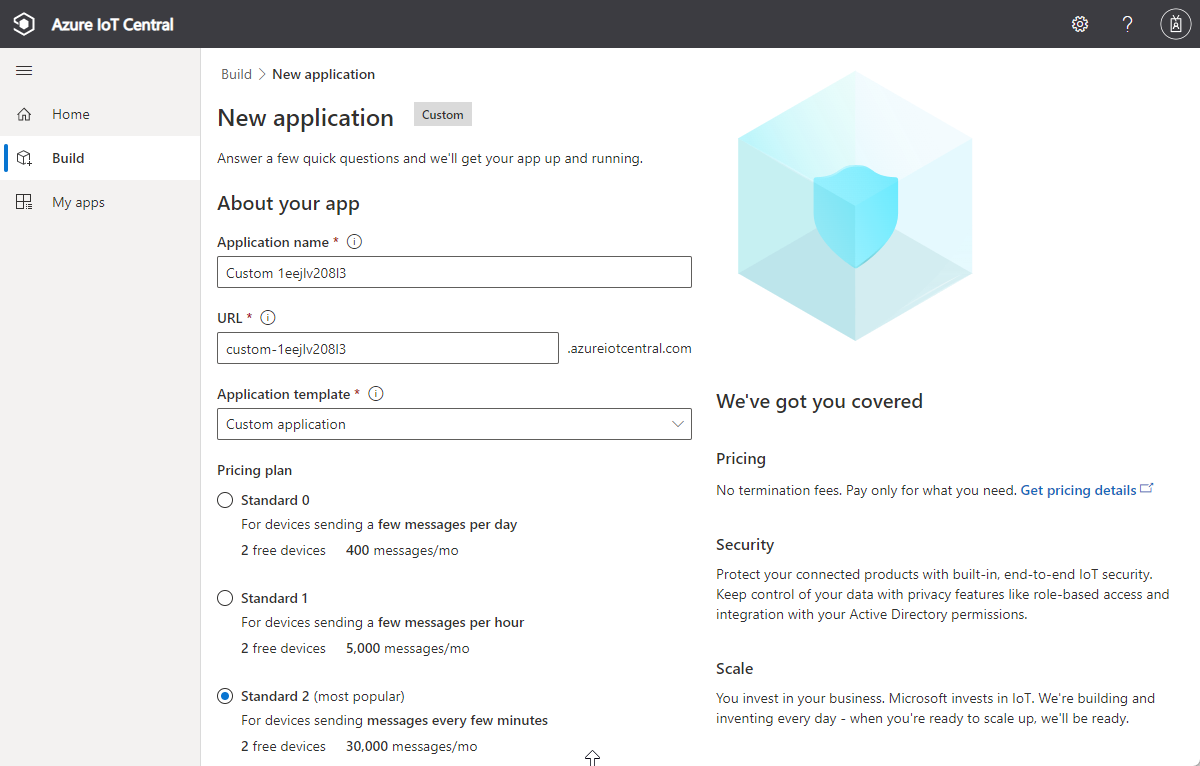Click the chevron arrow in Custom application combo box
The height and width of the screenshot is (766, 1200).
tap(677, 424)
